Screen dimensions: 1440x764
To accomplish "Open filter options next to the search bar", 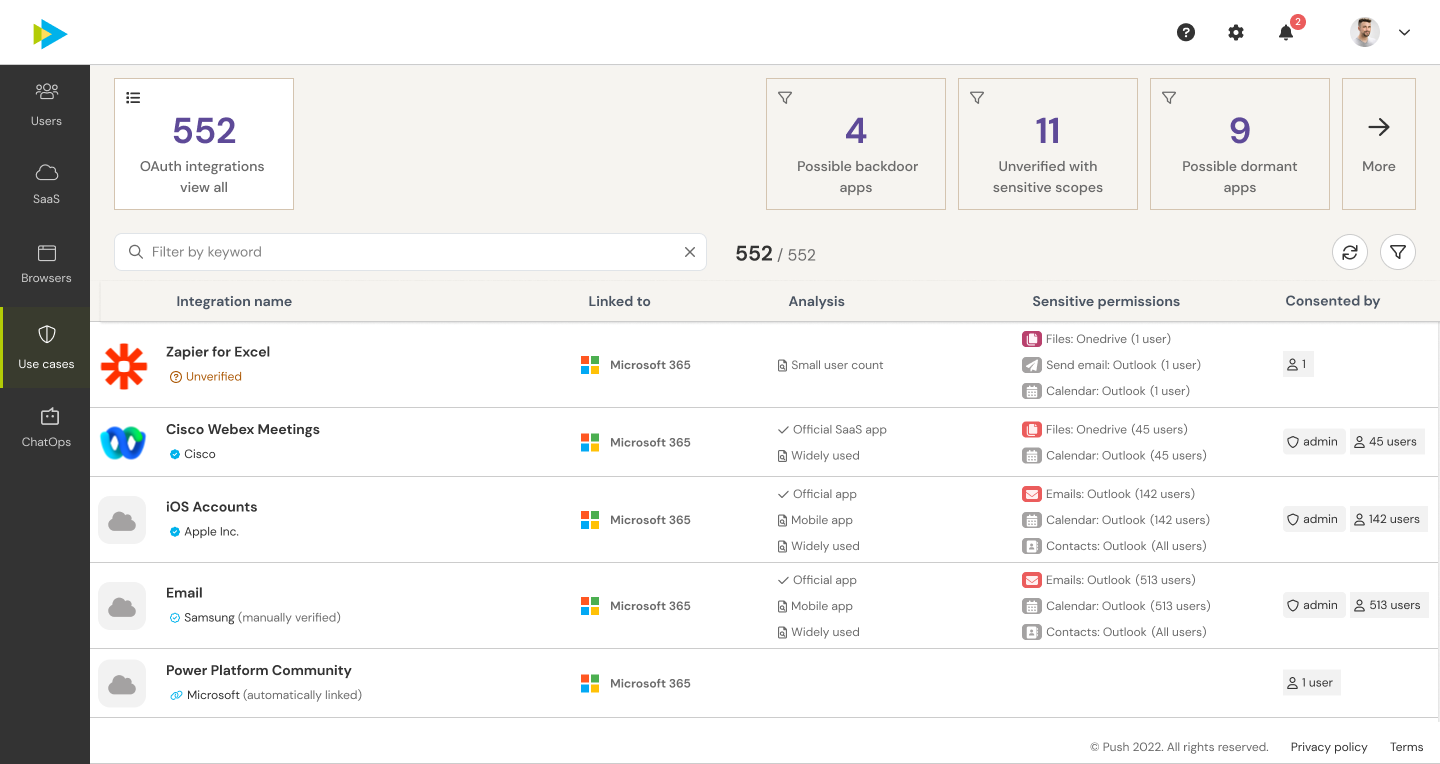I will (x=1398, y=252).
